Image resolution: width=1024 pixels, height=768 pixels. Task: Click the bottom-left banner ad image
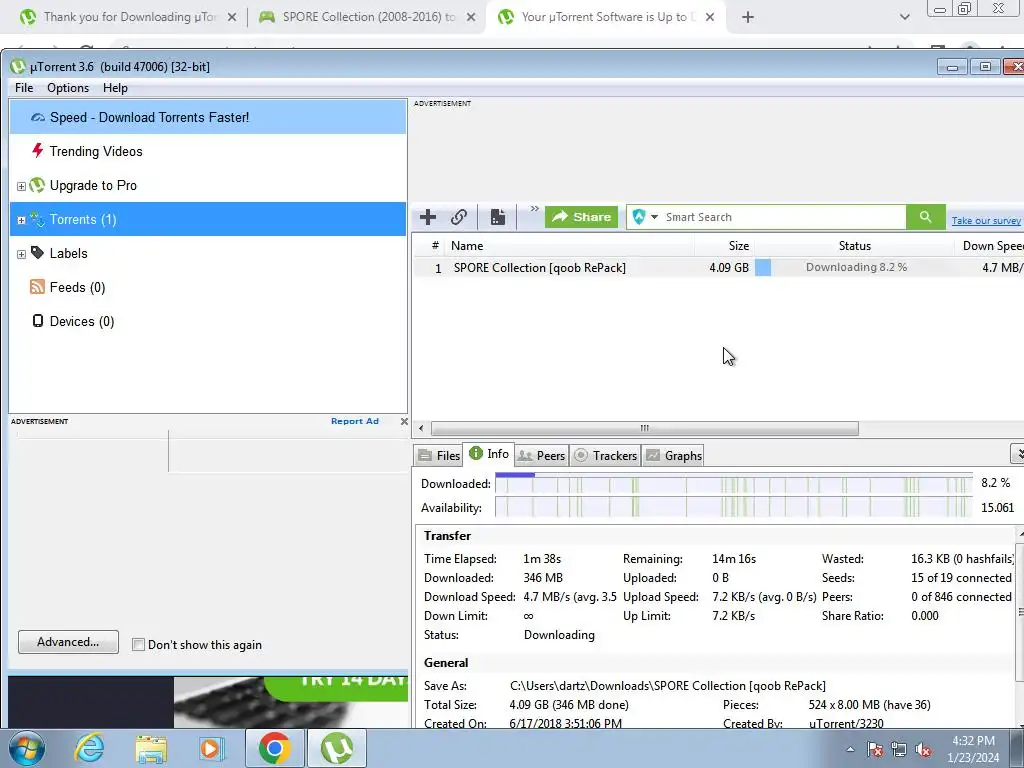tap(208, 702)
